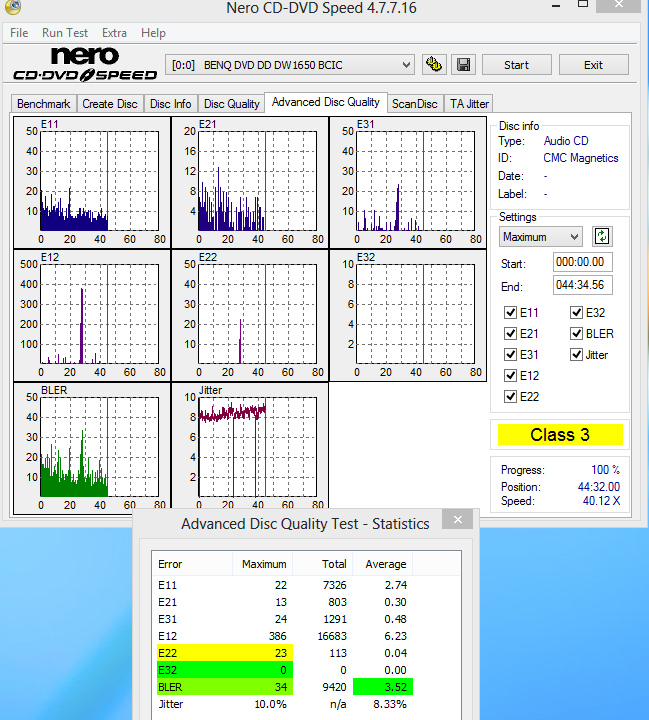Open the BENQ drive selection dropdown
Image resolution: width=649 pixels, height=720 pixels.
pyautogui.click(x=289, y=65)
